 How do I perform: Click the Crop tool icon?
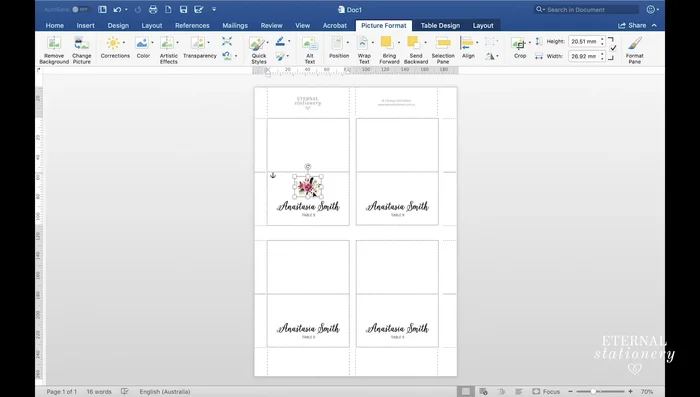[519, 44]
